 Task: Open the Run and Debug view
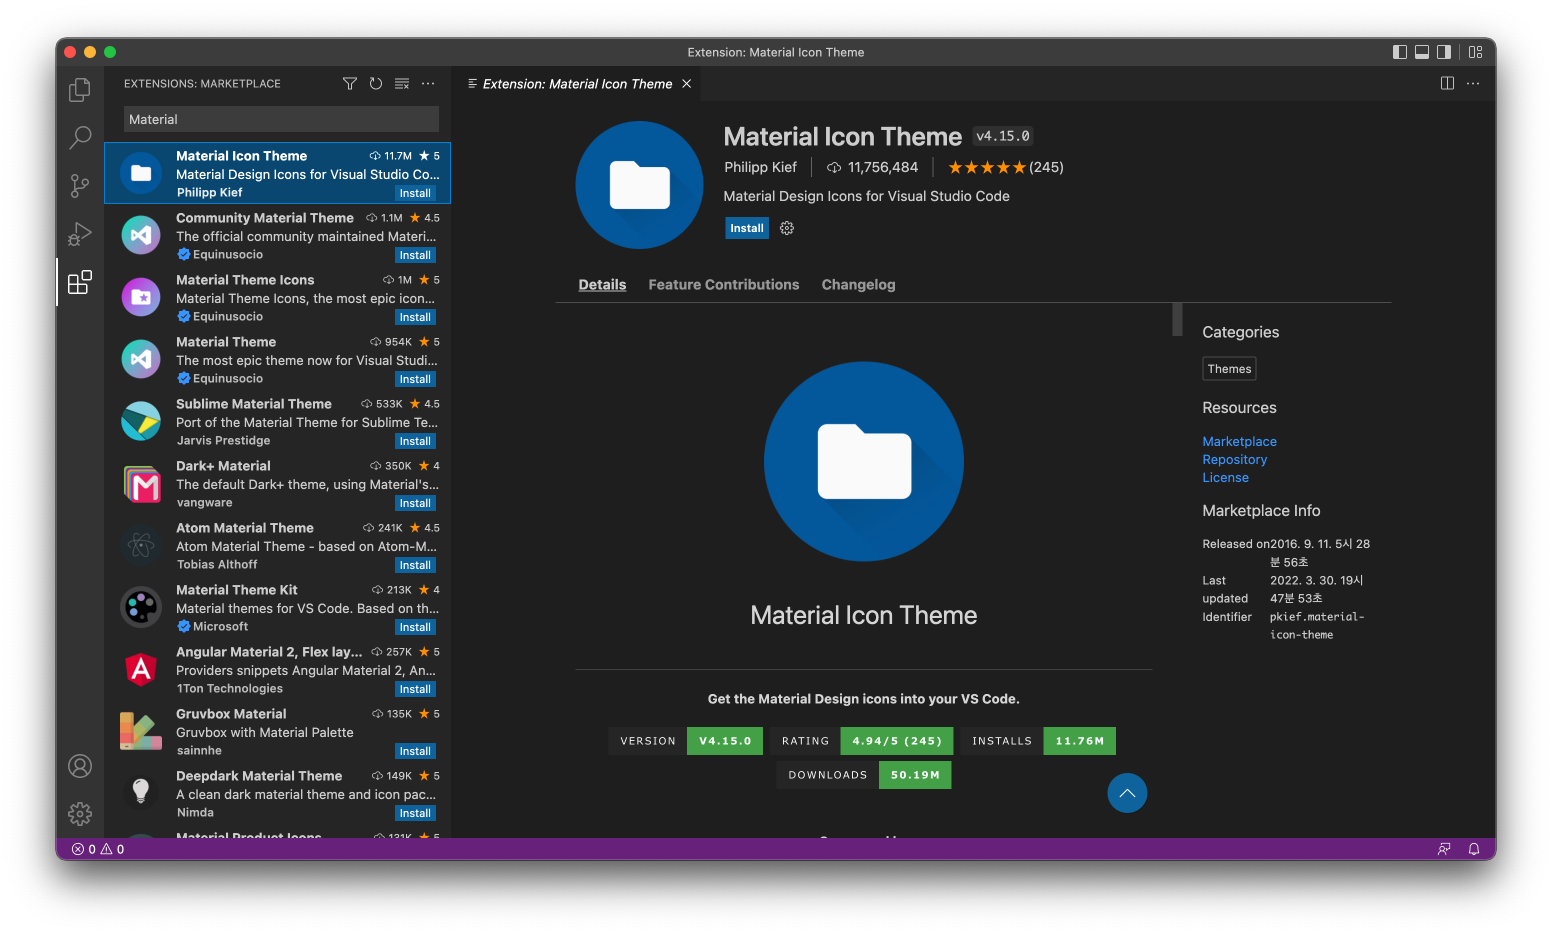point(80,234)
